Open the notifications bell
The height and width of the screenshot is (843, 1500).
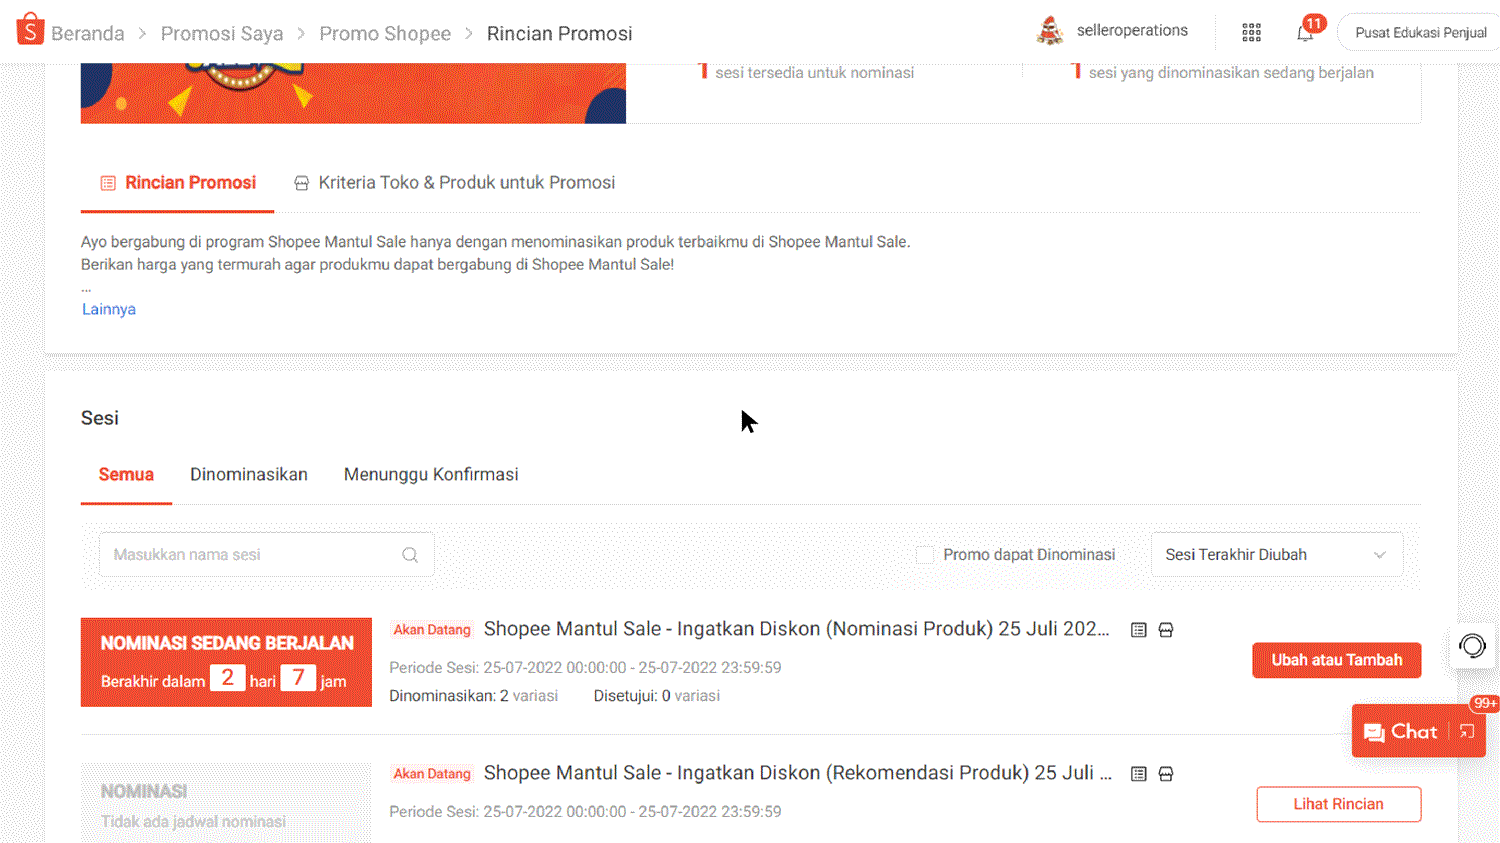[1305, 33]
